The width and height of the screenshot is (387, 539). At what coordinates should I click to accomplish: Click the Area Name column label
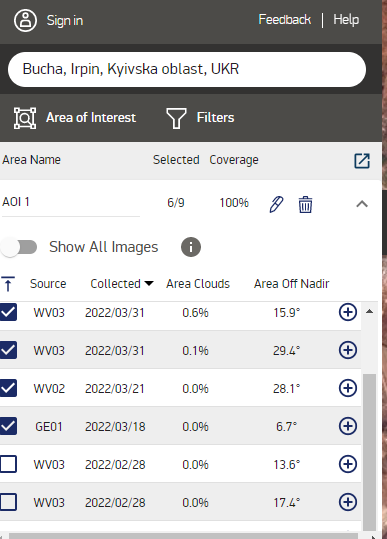[31, 160]
